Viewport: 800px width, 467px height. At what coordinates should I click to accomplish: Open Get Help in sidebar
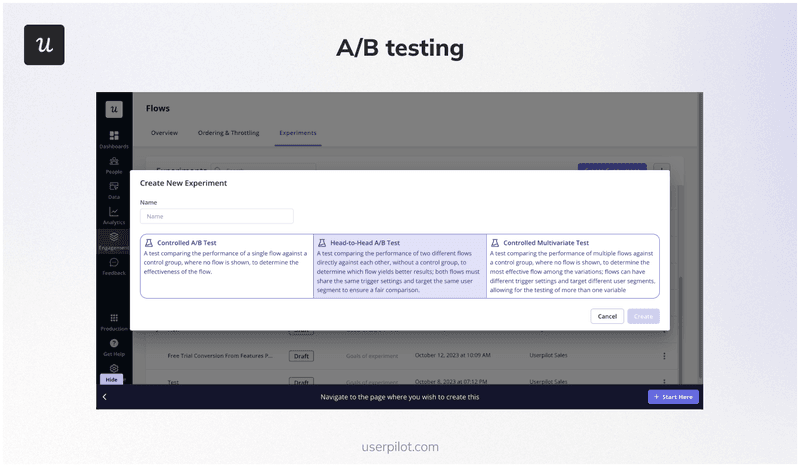click(x=113, y=344)
